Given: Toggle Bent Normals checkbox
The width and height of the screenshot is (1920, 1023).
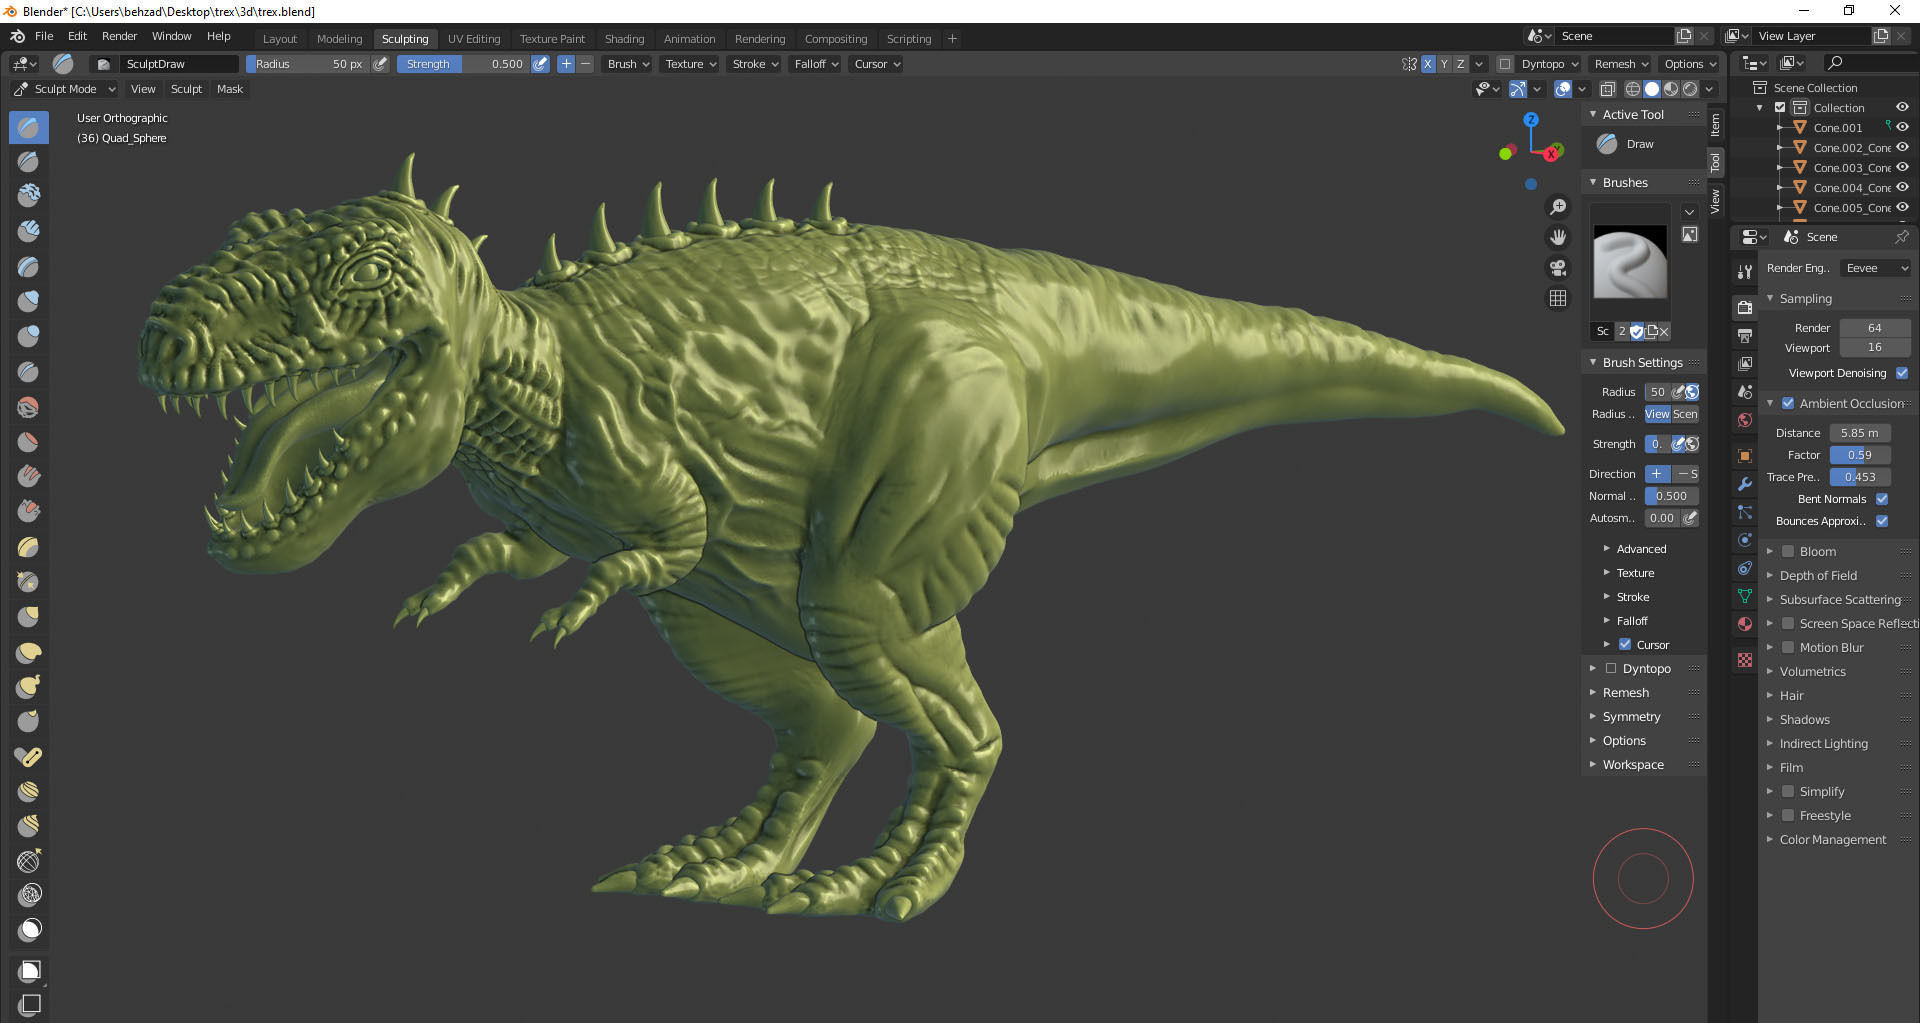Looking at the screenshot, I should click(x=1882, y=499).
